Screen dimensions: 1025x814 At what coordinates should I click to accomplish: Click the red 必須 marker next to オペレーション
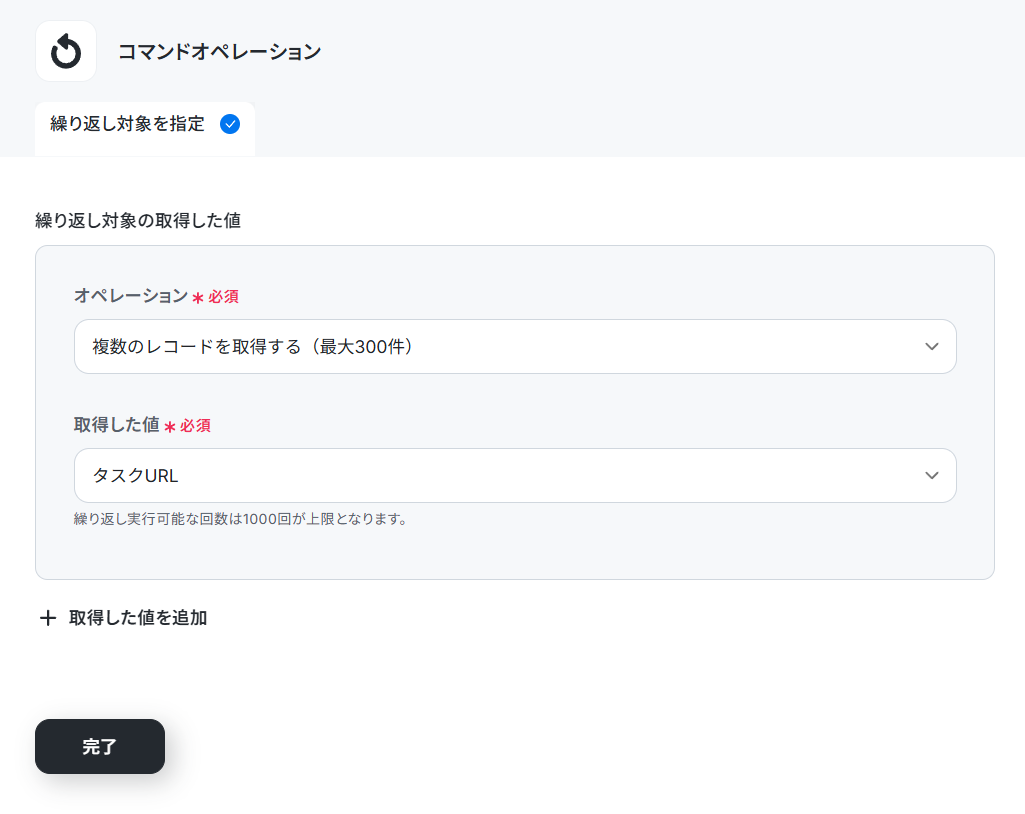tap(223, 297)
